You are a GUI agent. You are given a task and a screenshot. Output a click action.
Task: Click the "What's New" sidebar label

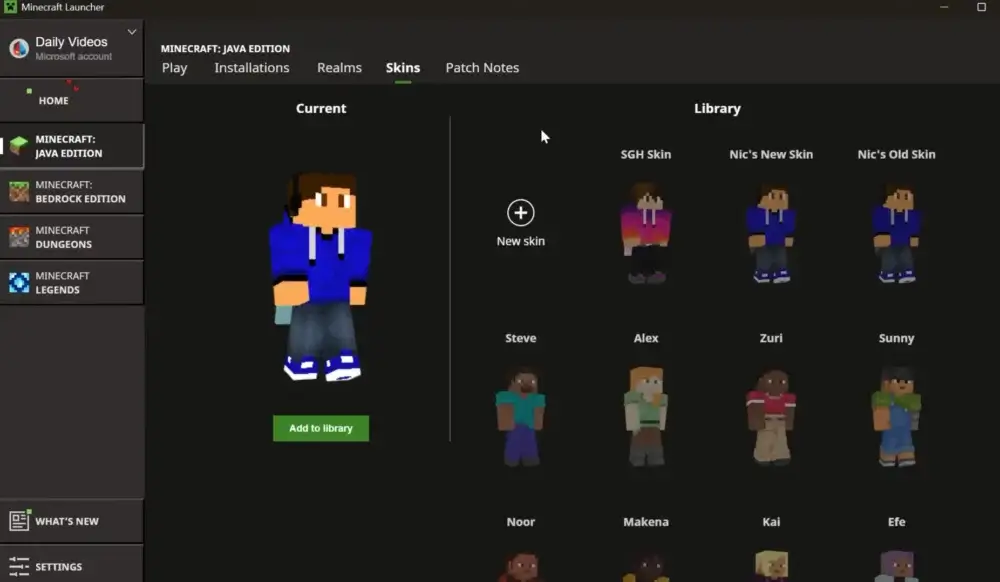(x=67, y=521)
